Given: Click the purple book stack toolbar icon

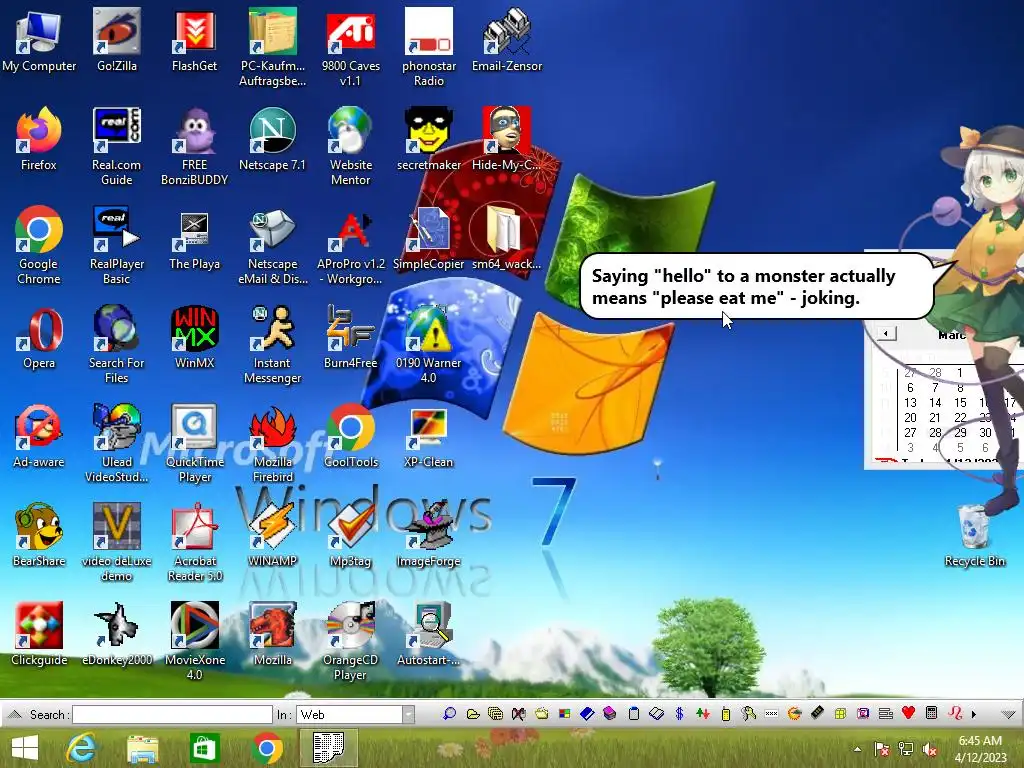Looking at the screenshot, I should 610,714.
